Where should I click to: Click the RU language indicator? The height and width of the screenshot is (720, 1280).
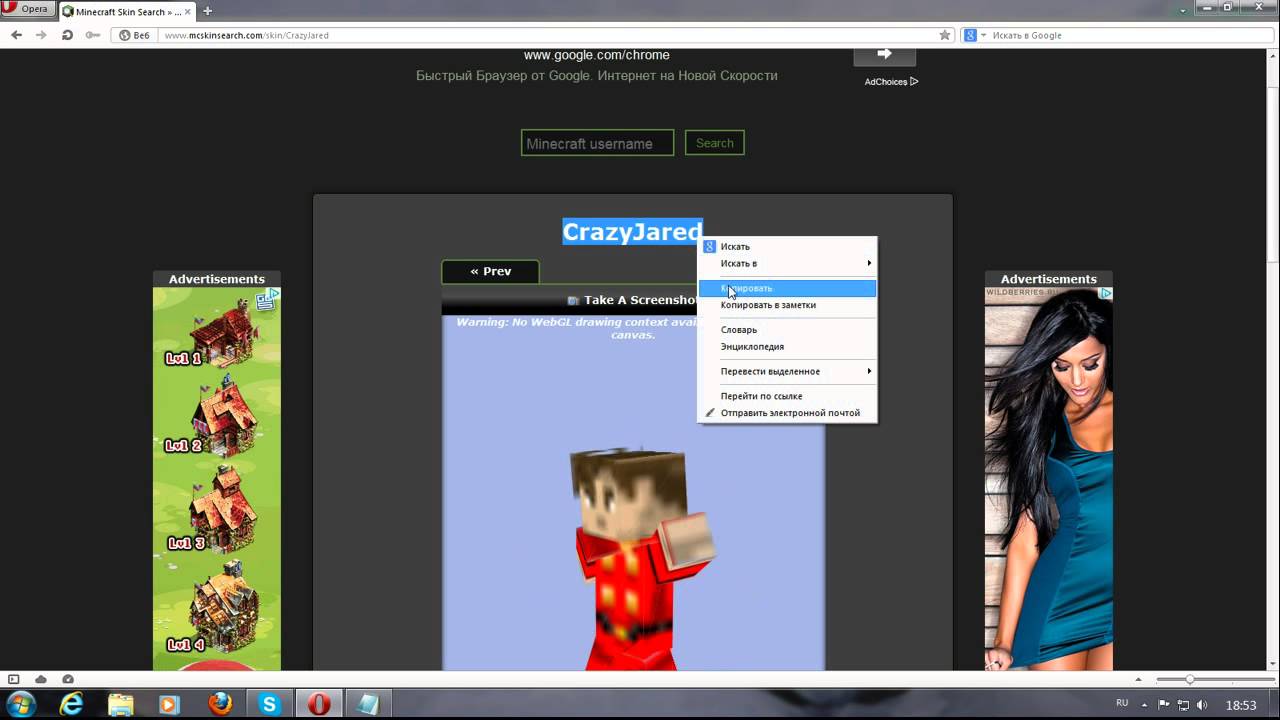[x=1122, y=704]
